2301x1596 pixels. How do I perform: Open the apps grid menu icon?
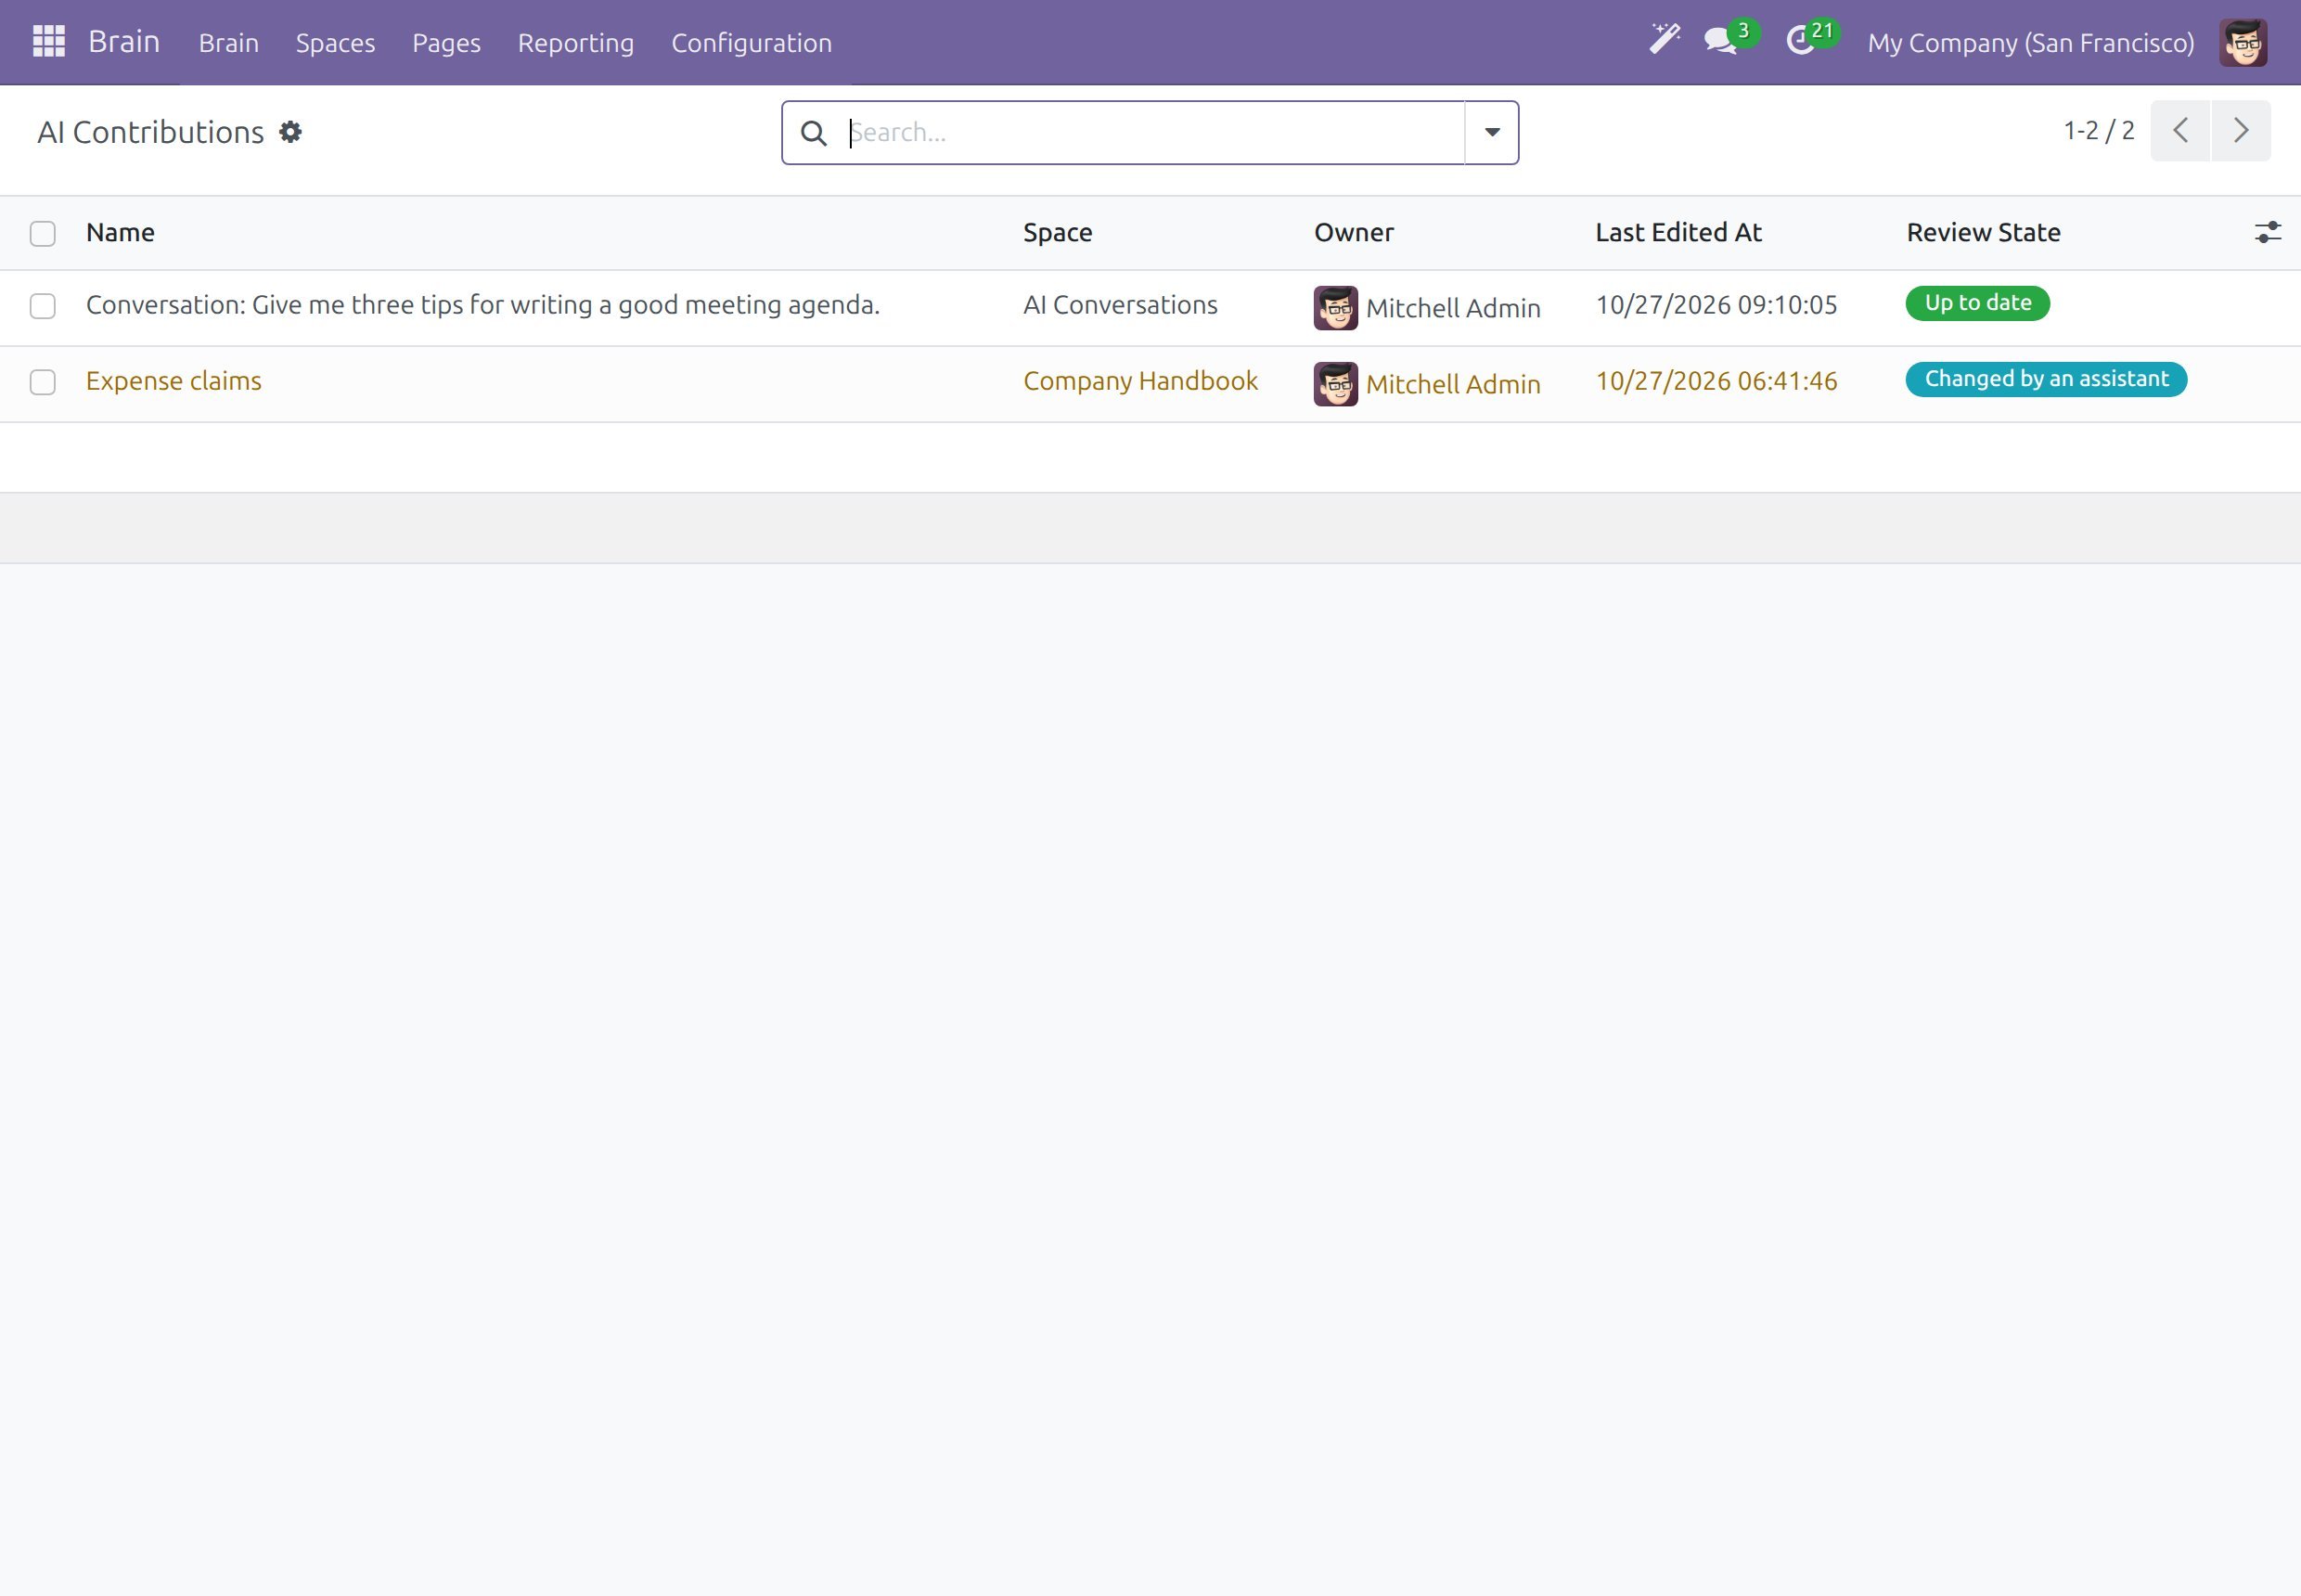48,42
